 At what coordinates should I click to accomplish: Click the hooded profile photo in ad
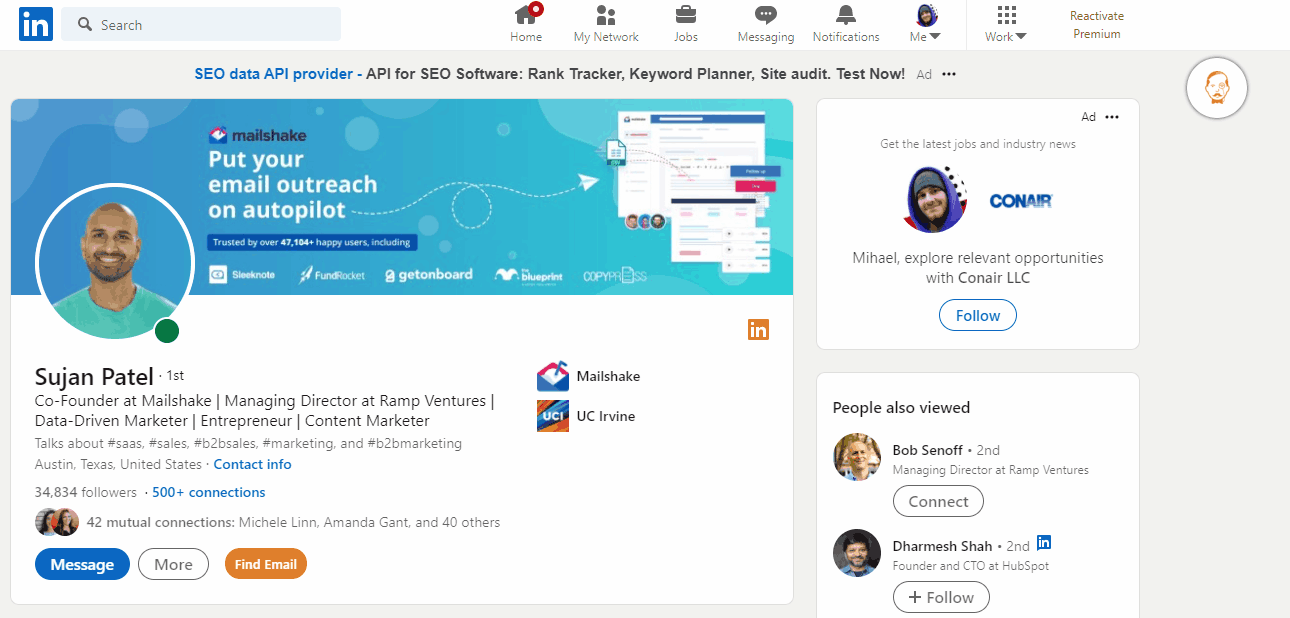point(935,199)
